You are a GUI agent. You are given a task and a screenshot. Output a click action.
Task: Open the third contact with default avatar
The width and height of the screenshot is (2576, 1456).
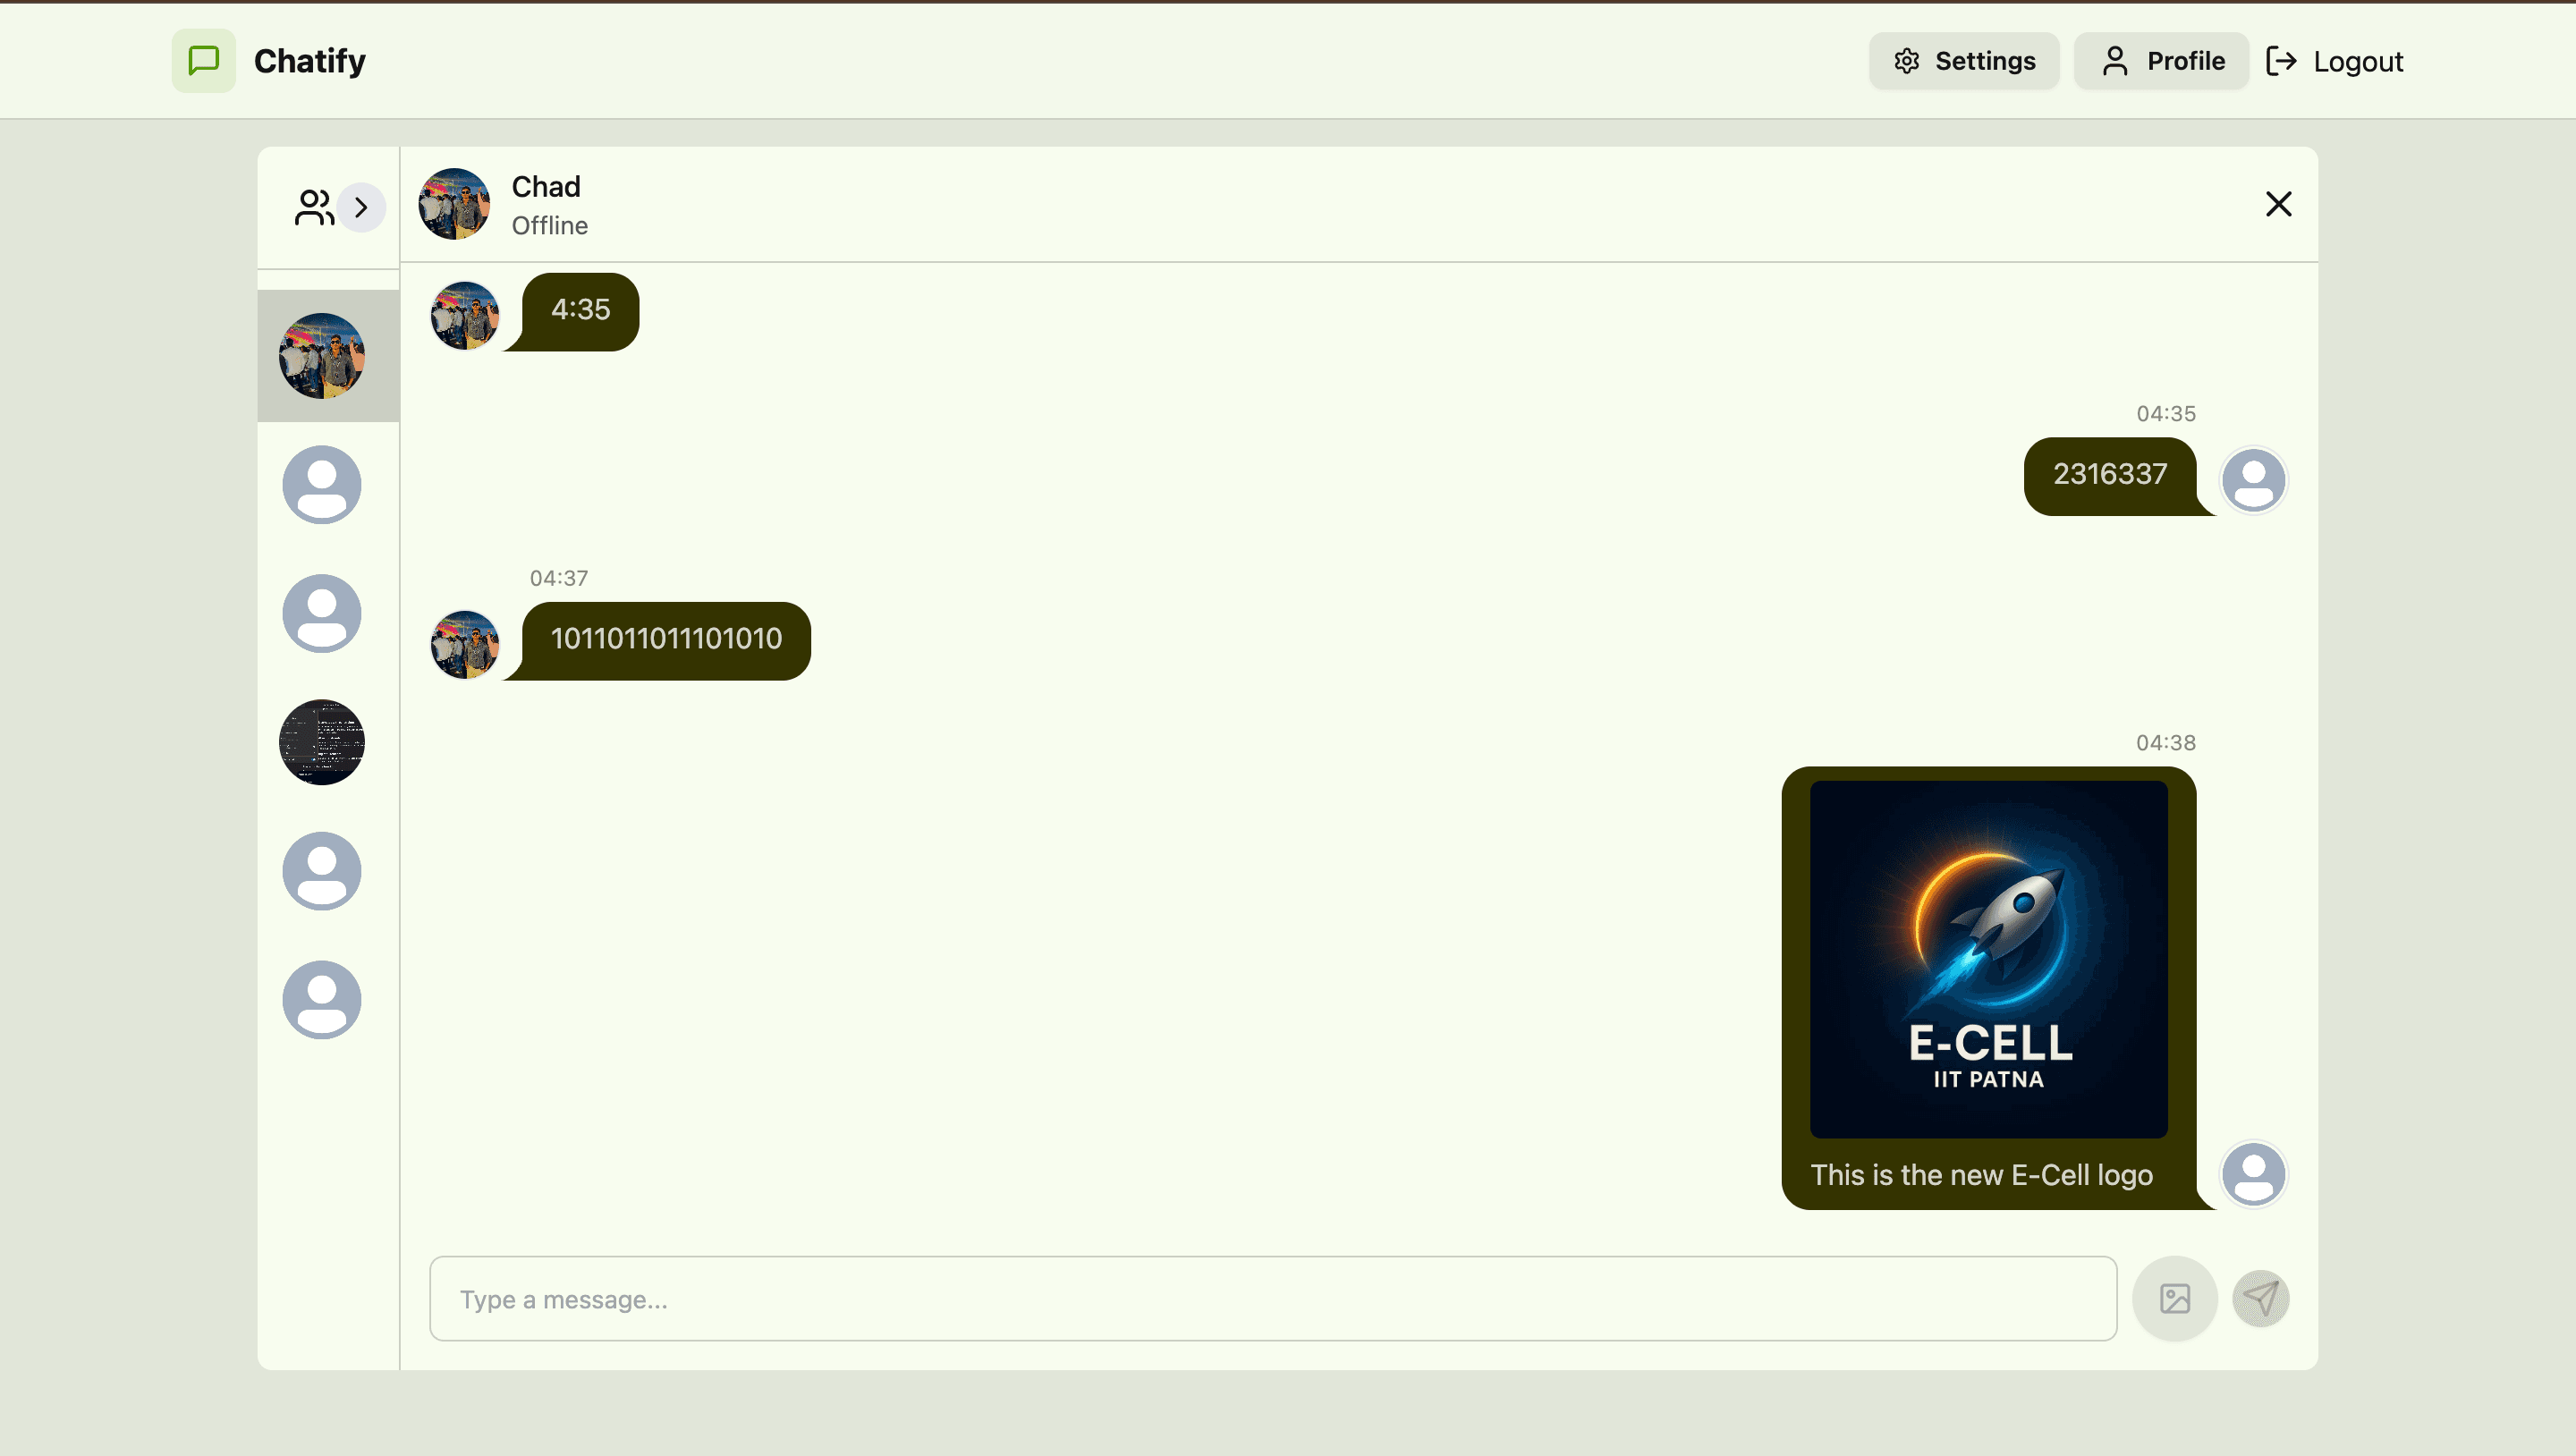click(x=322, y=614)
